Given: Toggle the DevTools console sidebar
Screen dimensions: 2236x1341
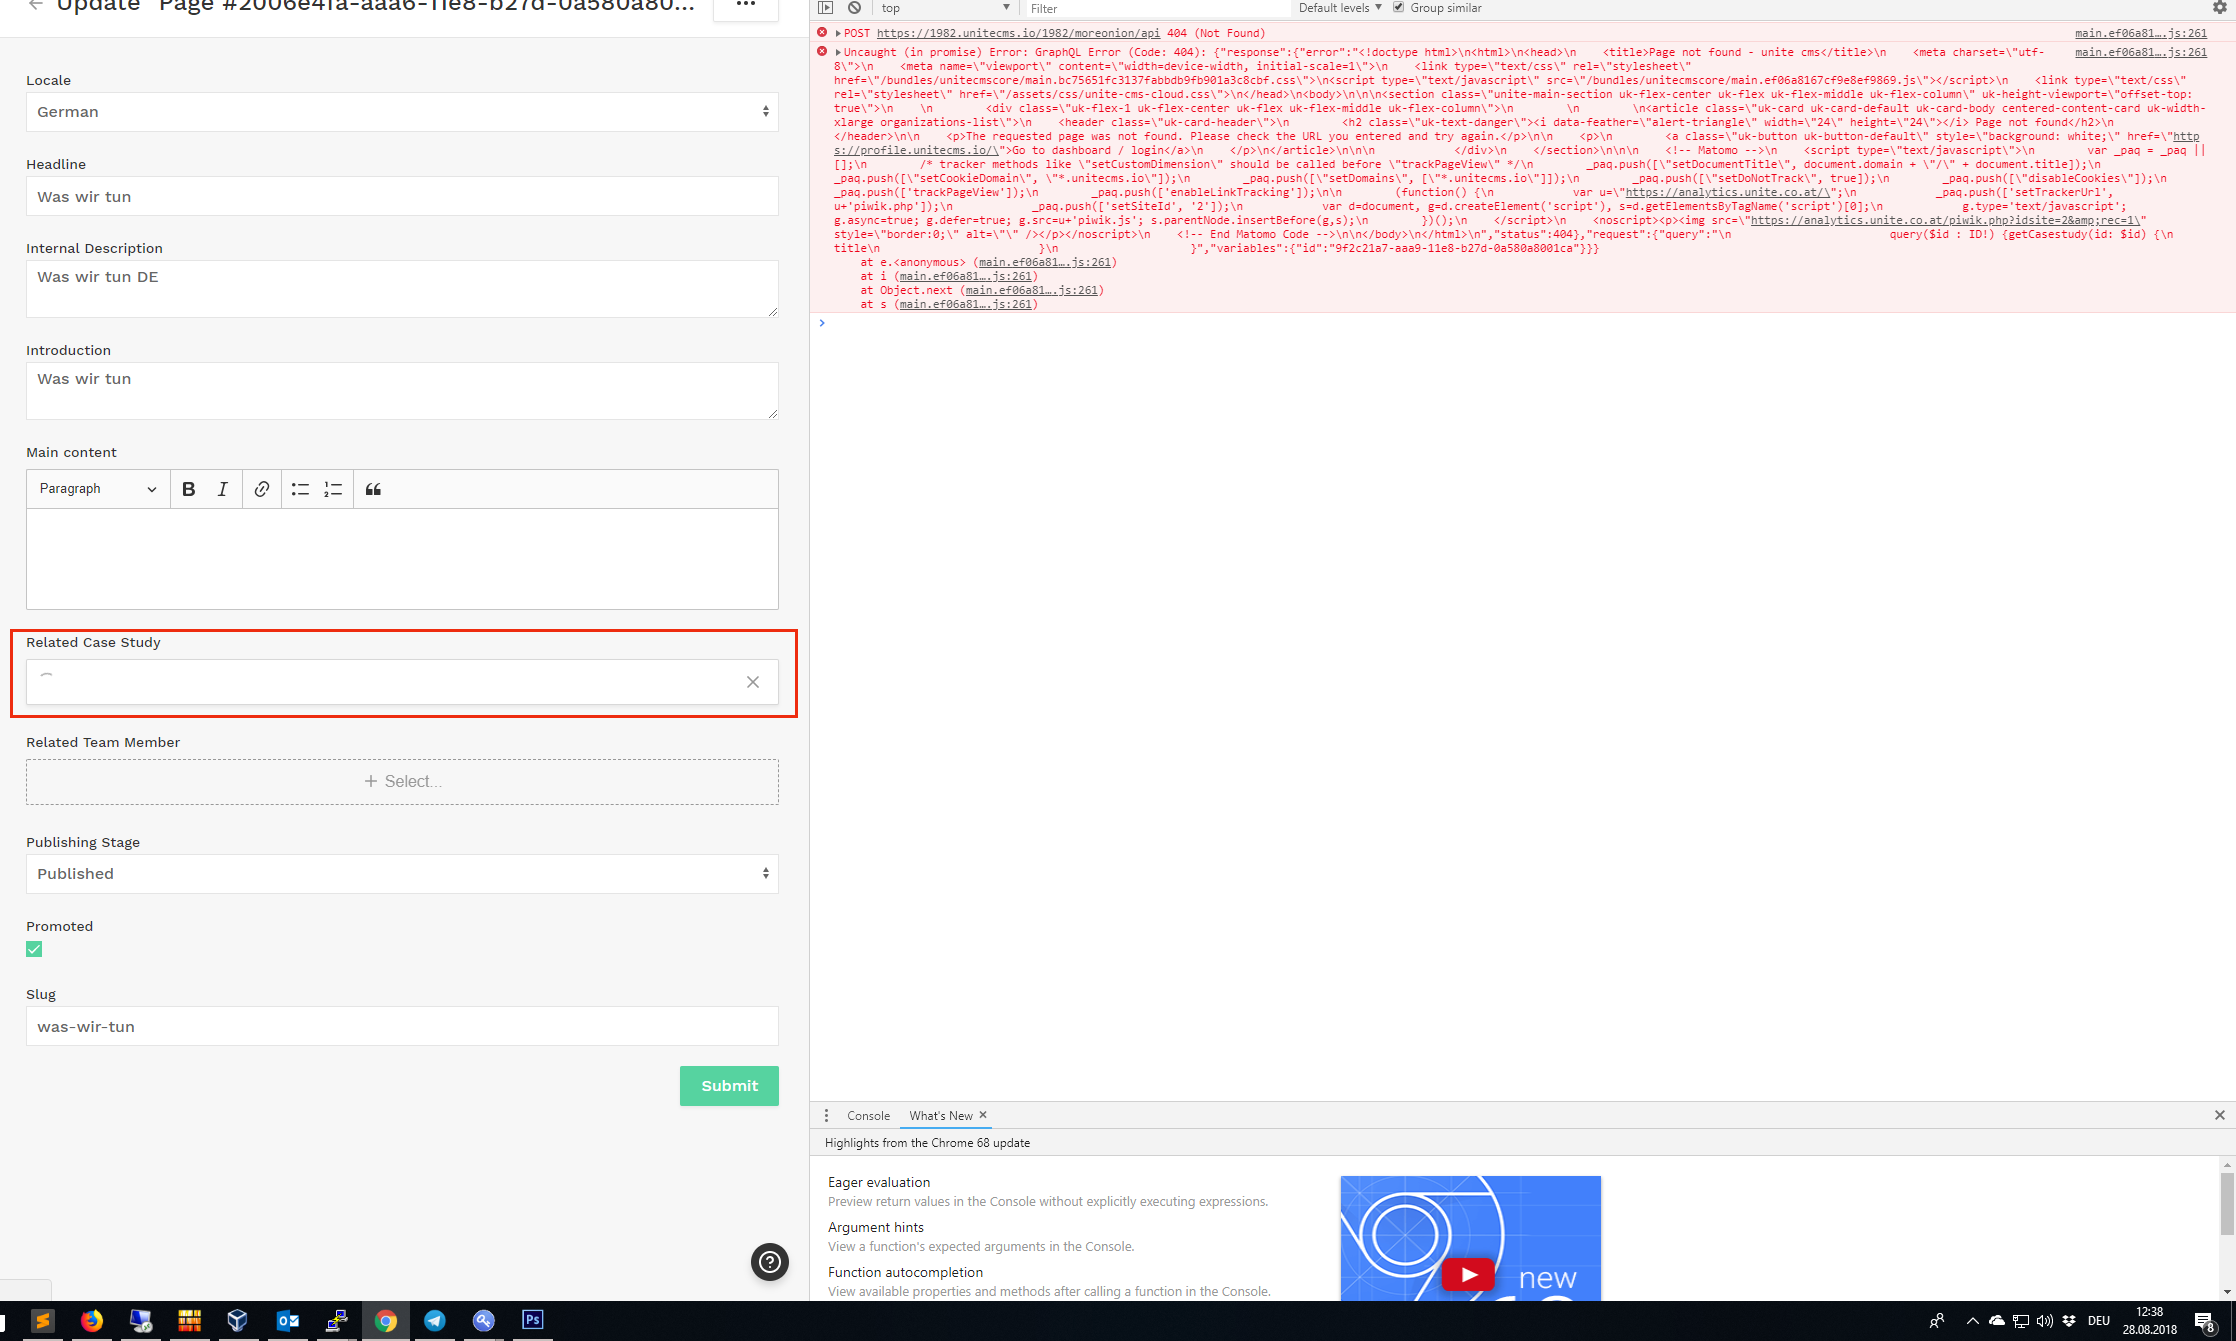Looking at the screenshot, I should pyautogui.click(x=826, y=8).
